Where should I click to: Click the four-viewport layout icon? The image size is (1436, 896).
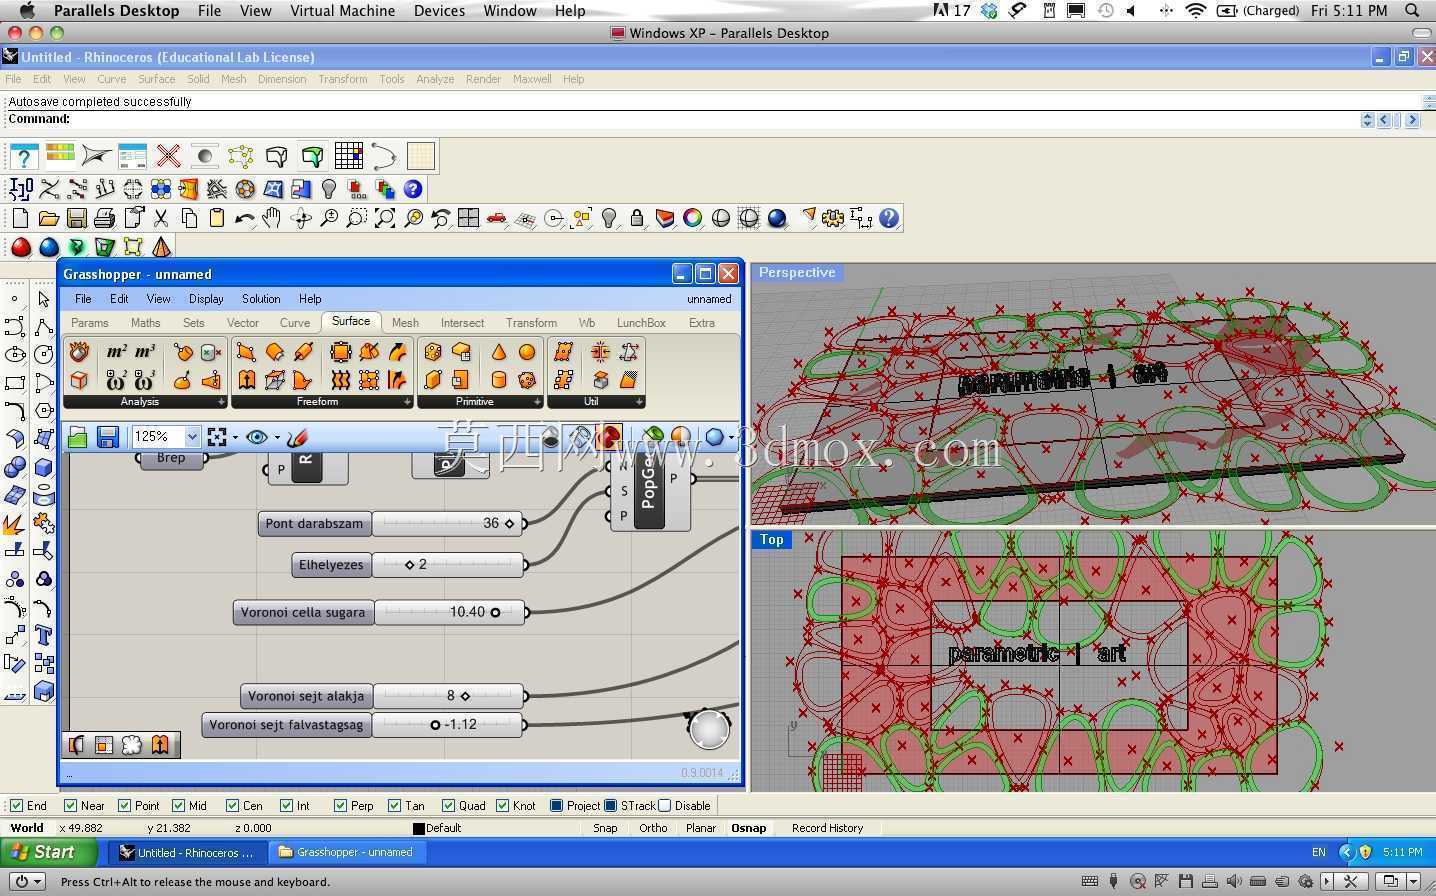click(468, 218)
